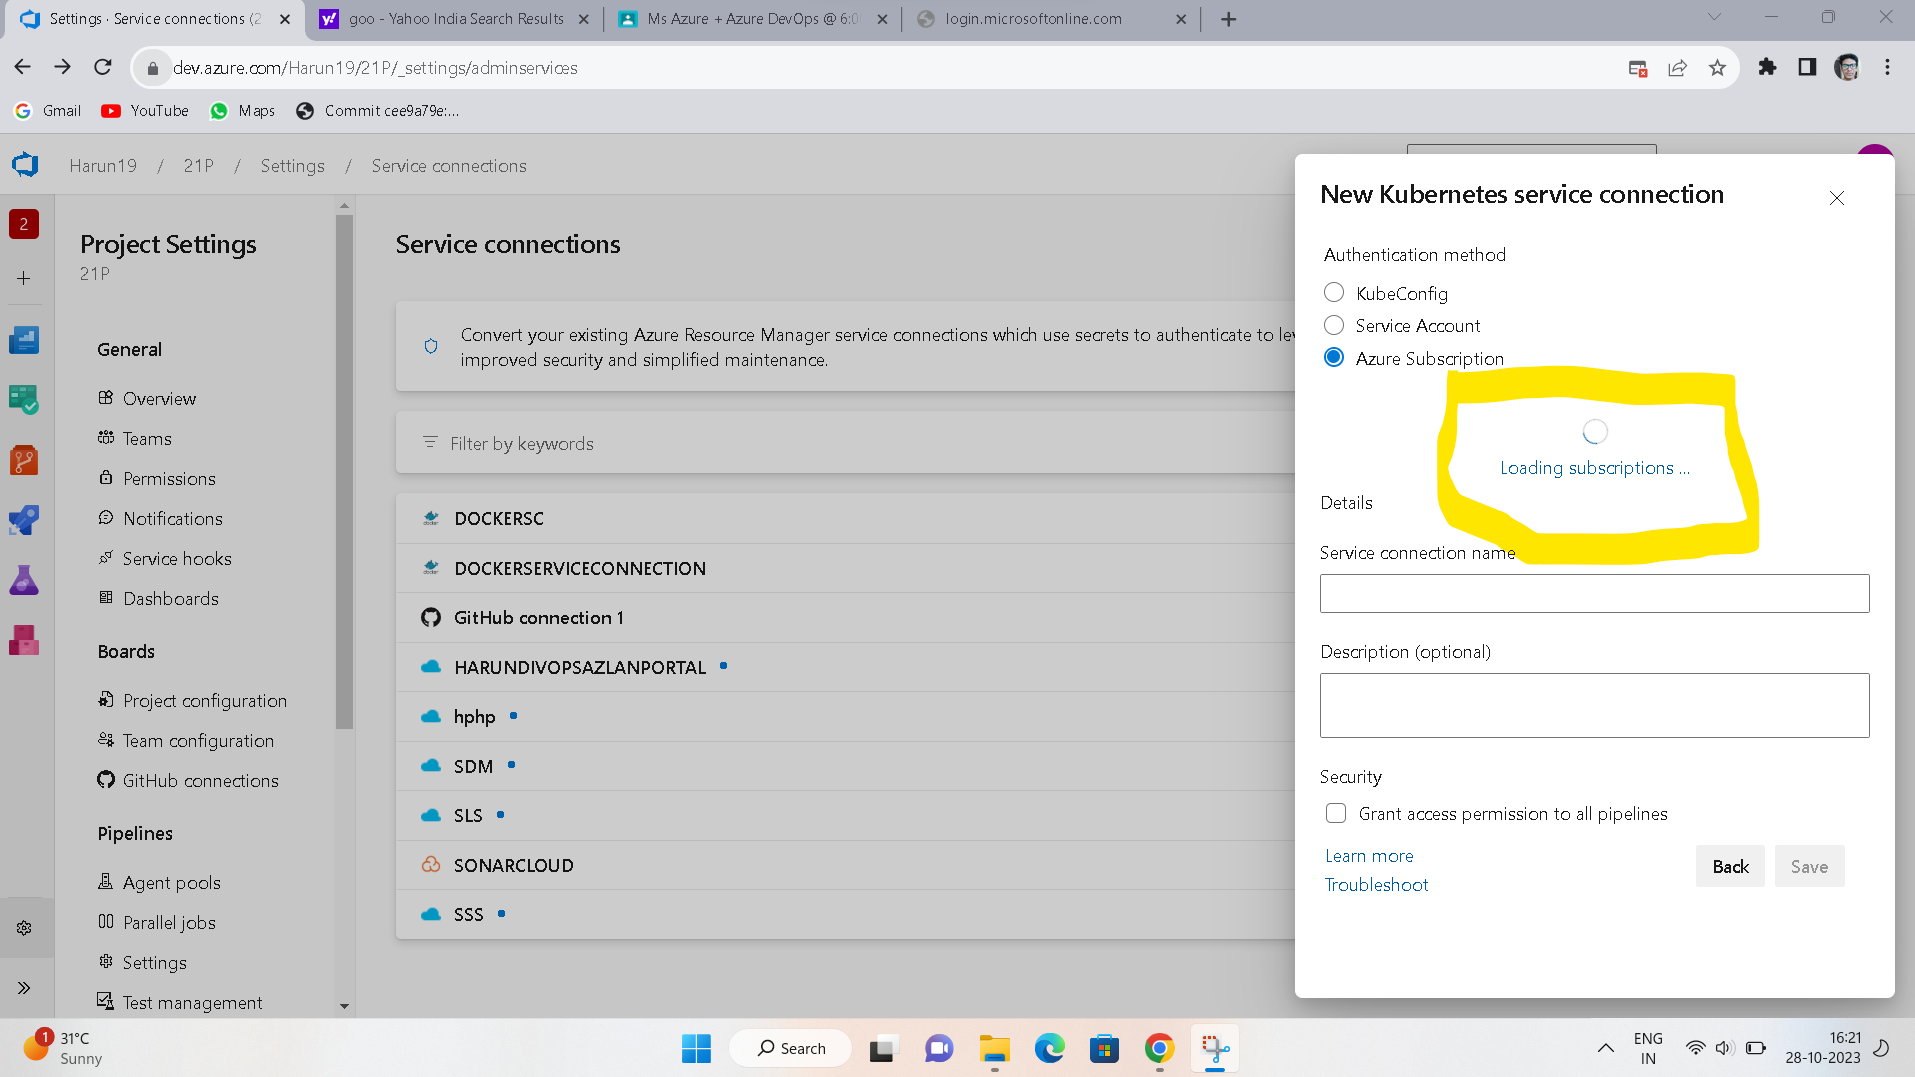The height and width of the screenshot is (1077, 1915).
Task: Open Artifacts from the sidebar
Action: (24, 640)
